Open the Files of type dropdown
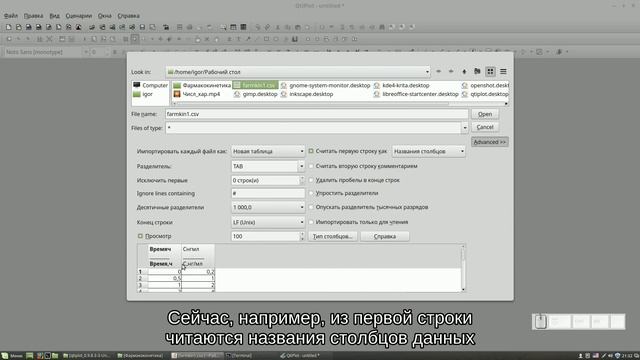 [x=464, y=128]
